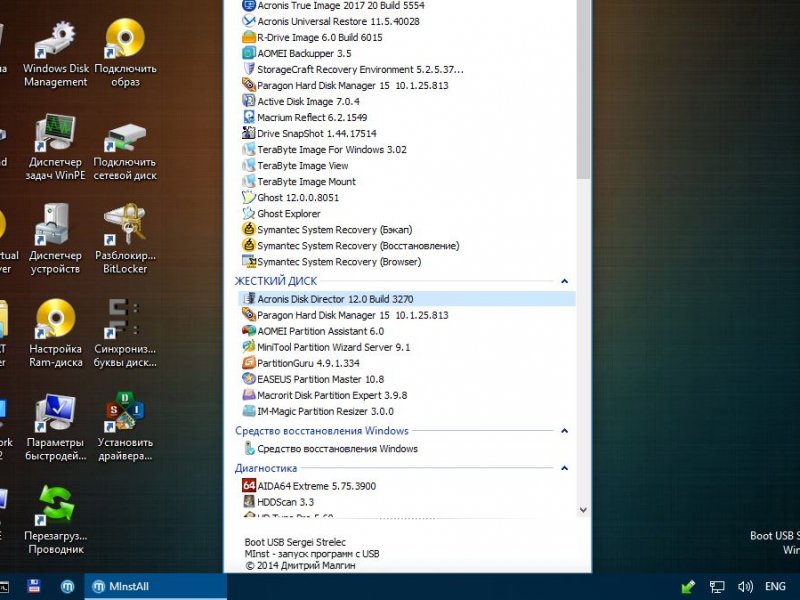Open Диспетчер устройств desktop shortcut
Viewport: 800px width, 600px height.
point(55,240)
